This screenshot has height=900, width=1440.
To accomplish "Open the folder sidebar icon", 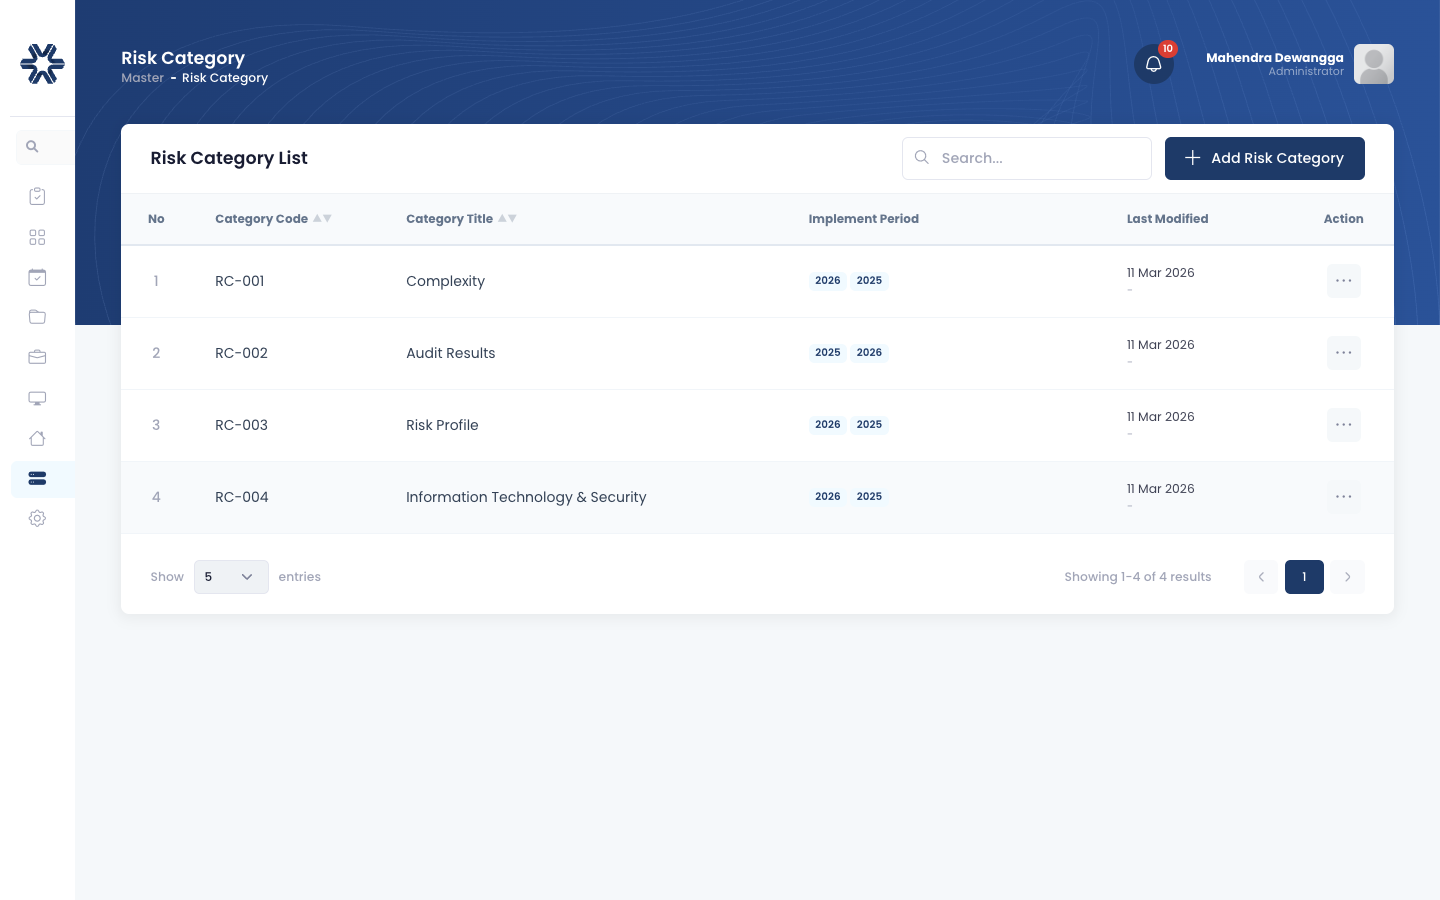I will point(37,317).
